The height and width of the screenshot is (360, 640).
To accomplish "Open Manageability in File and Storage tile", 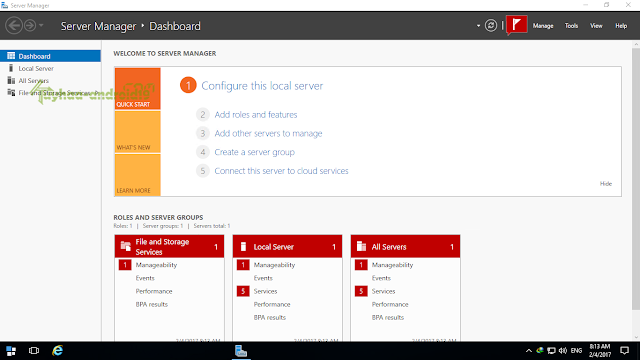I will pyautogui.click(x=156, y=265).
